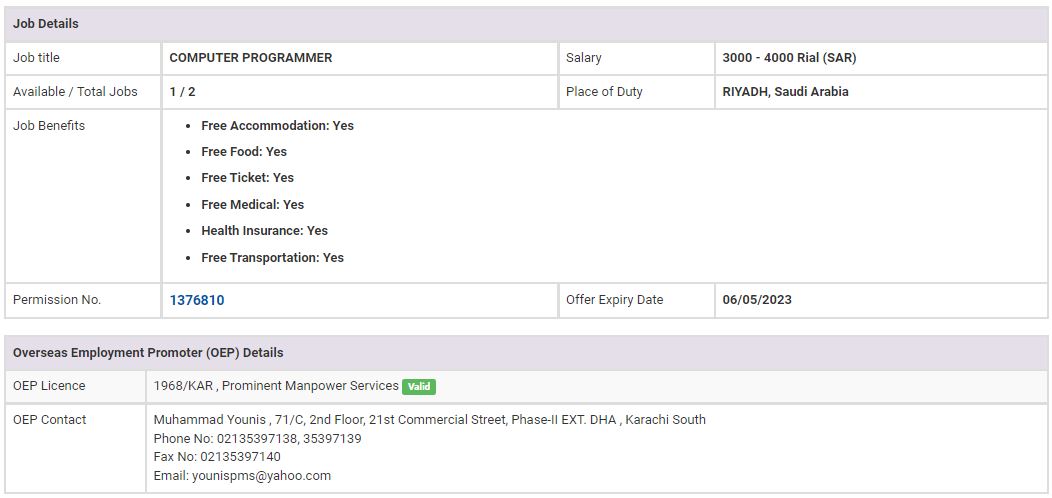Click the fax number 02135397140 line
The width and height of the screenshot is (1052, 498).
(x=217, y=457)
